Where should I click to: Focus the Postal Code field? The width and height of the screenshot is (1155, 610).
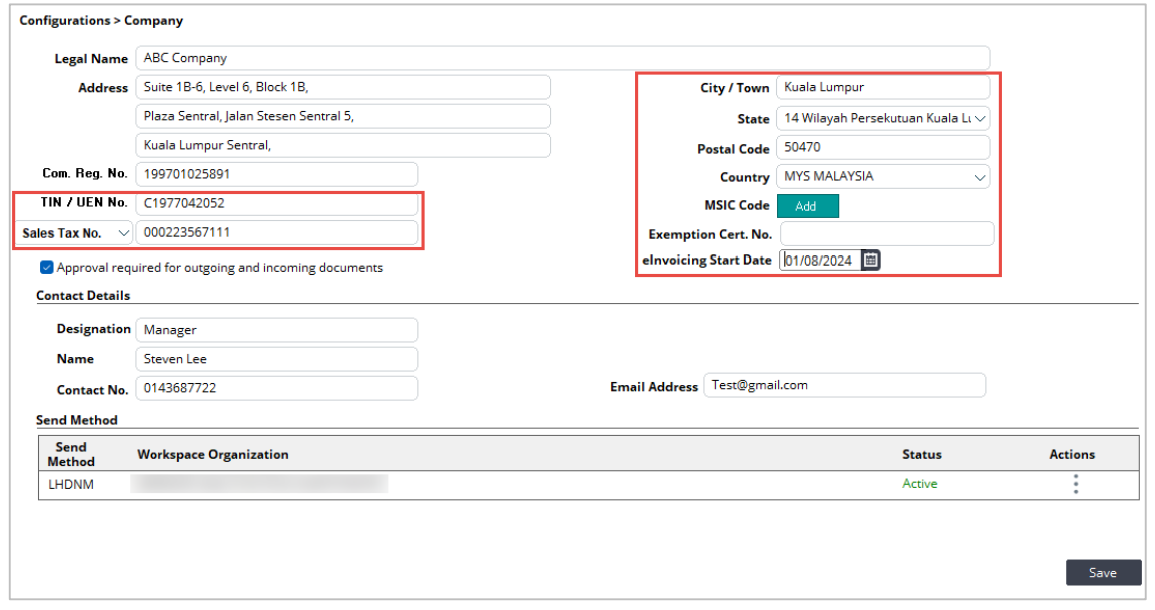click(x=882, y=148)
